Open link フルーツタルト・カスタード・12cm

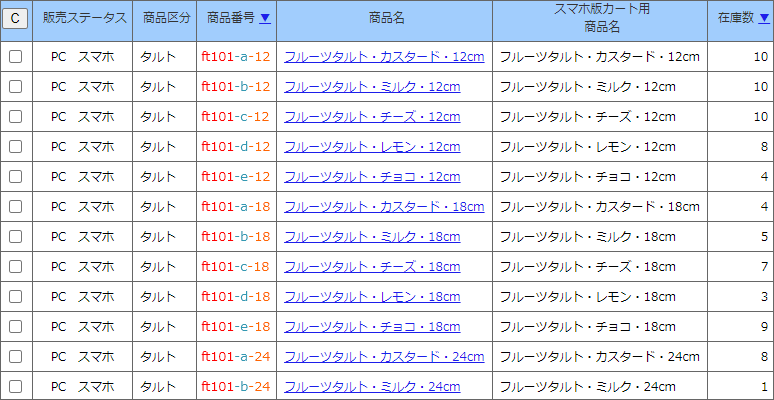(x=384, y=57)
